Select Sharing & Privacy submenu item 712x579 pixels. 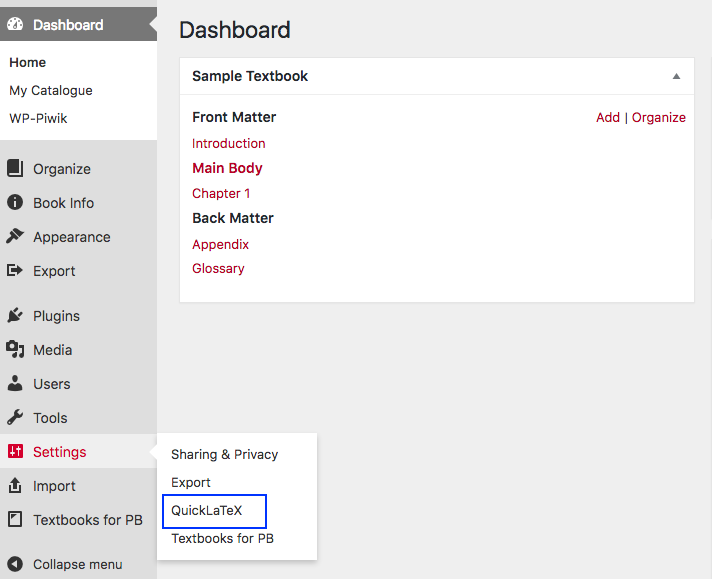pyautogui.click(x=224, y=454)
